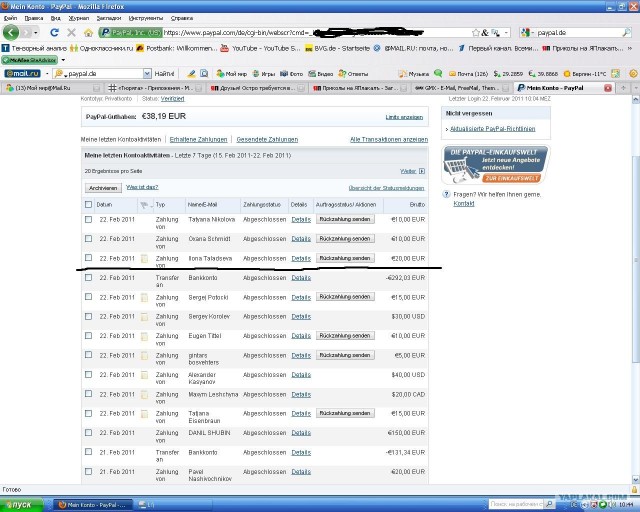This screenshot has width=640, height=512.
Task: Open Ответы in the Mail.ru toolbar
Action: tap(353, 73)
